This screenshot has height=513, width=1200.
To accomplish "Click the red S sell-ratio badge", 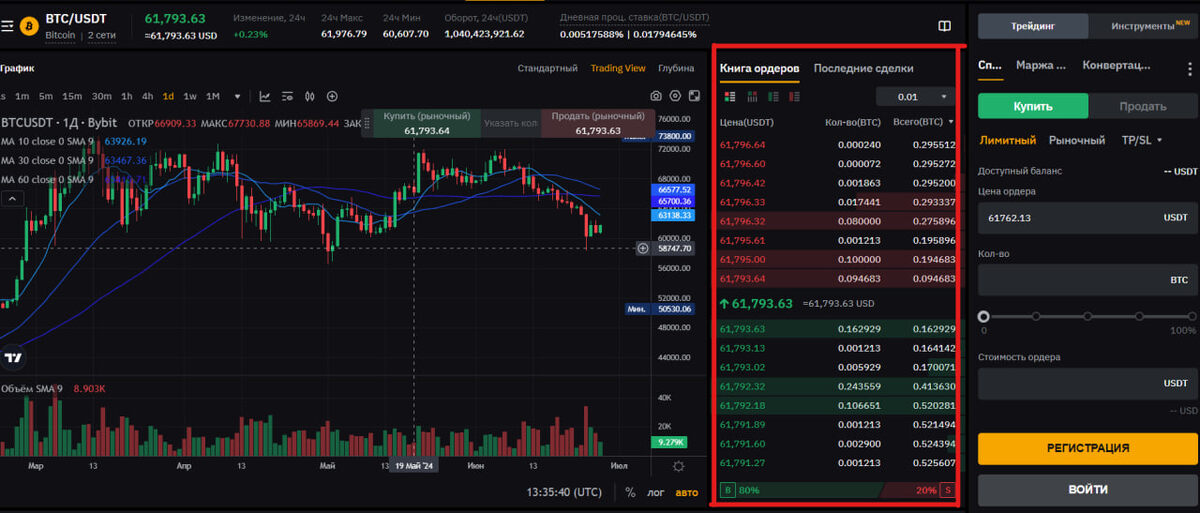I will (x=946, y=490).
